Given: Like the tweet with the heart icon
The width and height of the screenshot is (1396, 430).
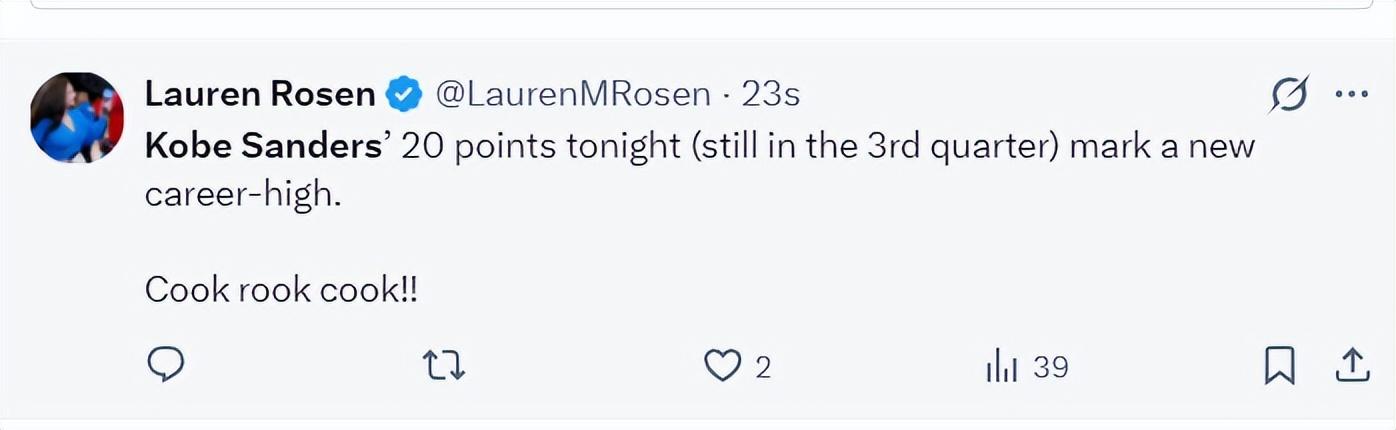Looking at the screenshot, I should point(721,366).
